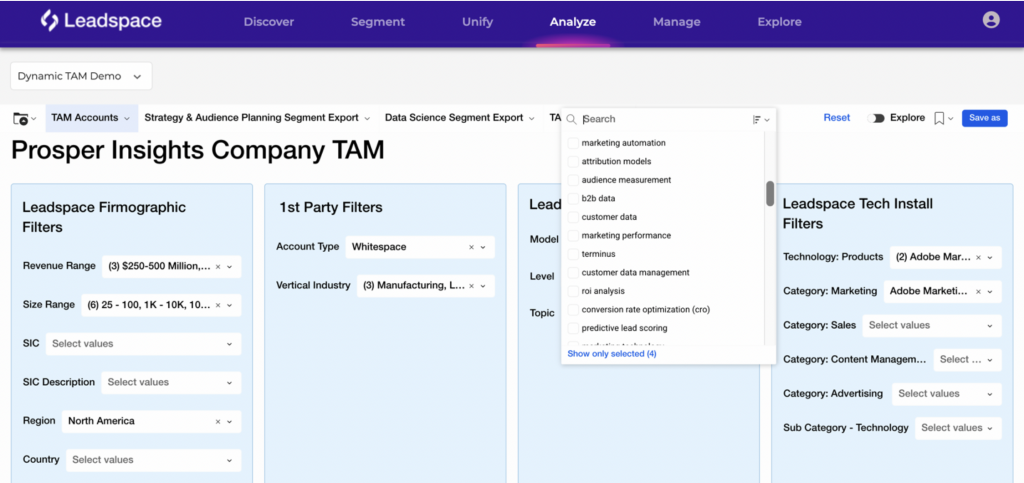Viewport: 1024px width, 483px height.
Task: Open the Category: Sales dropdown
Action: [932, 325]
